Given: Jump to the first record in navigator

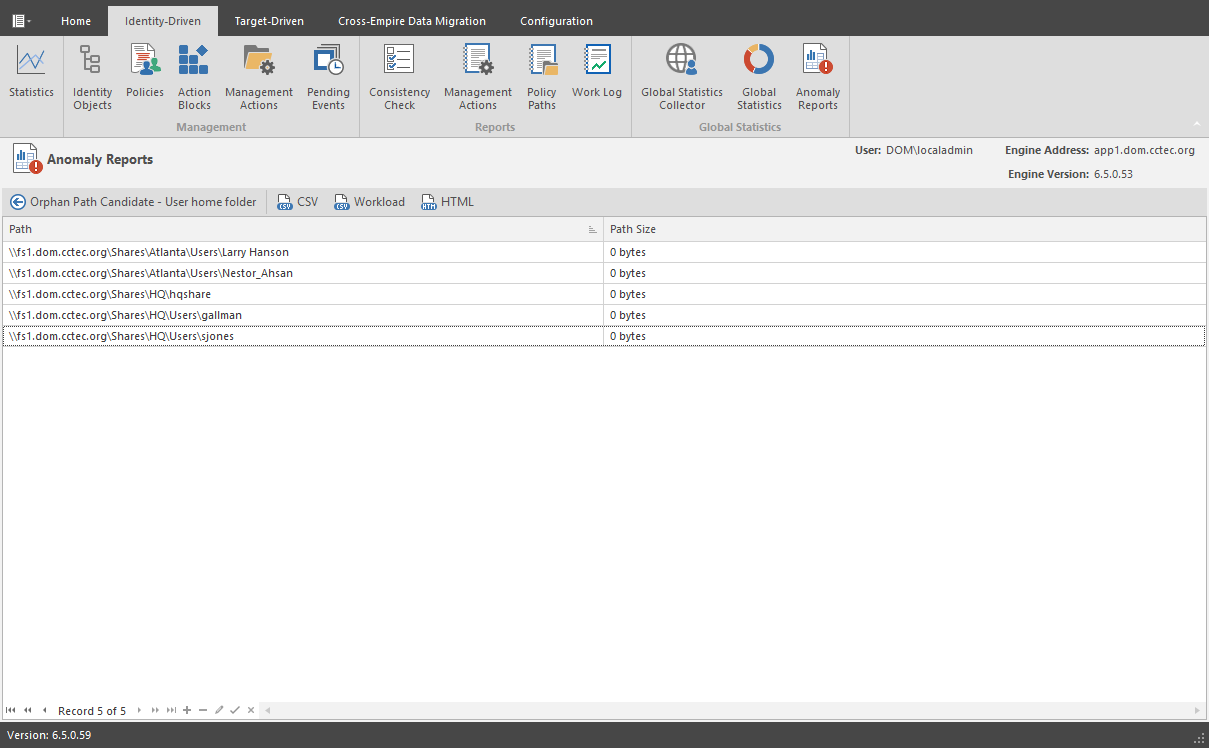Looking at the screenshot, I should [x=10, y=711].
